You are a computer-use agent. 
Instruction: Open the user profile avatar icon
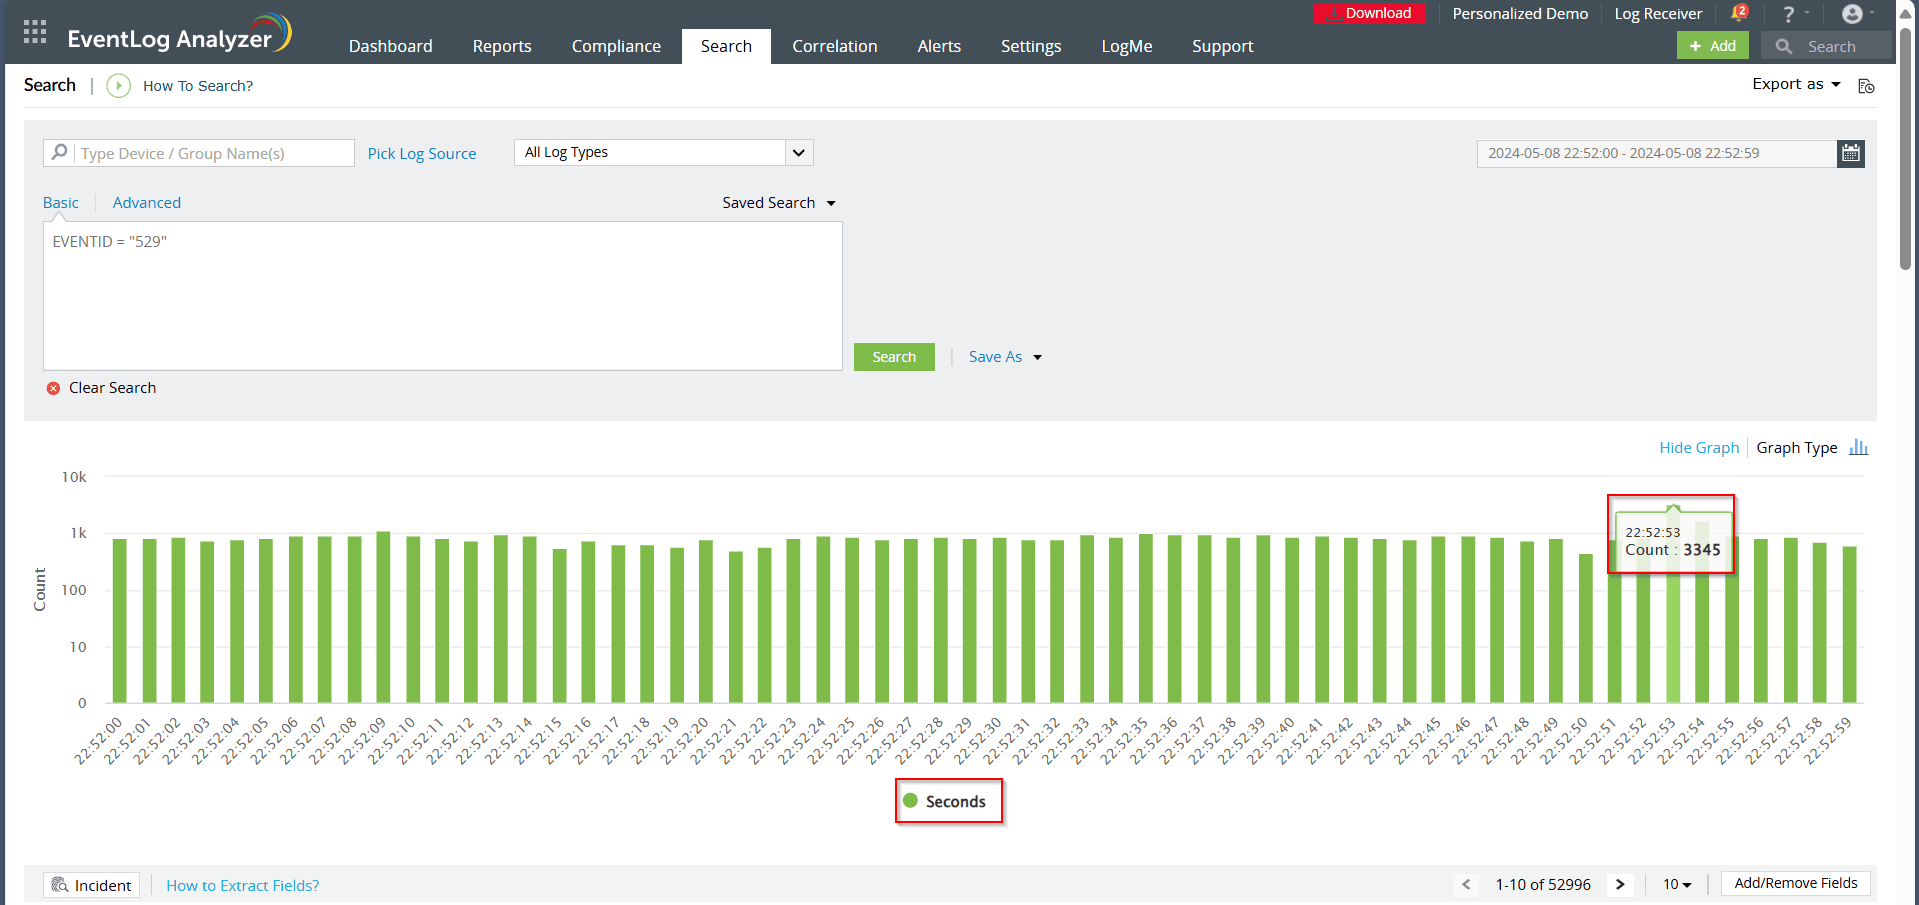pyautogui.click(x=1852, y=14)
